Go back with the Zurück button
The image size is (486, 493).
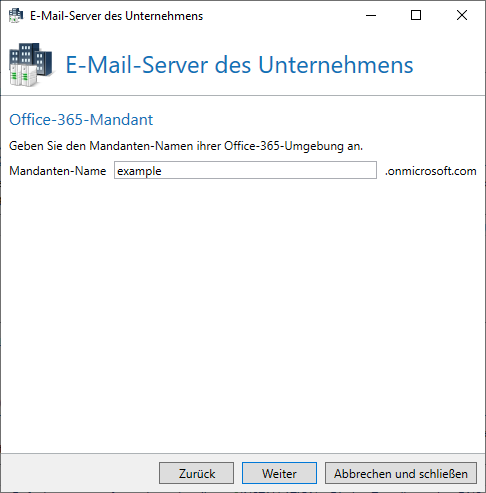point(196,473)
